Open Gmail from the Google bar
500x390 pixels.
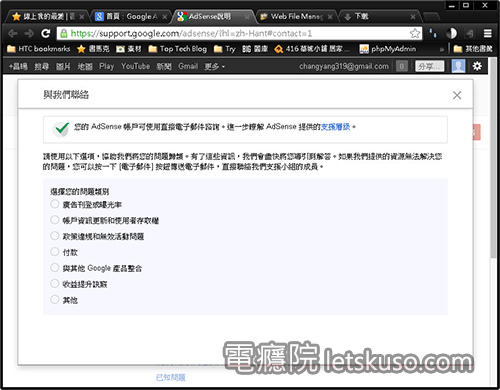point(188,66)
